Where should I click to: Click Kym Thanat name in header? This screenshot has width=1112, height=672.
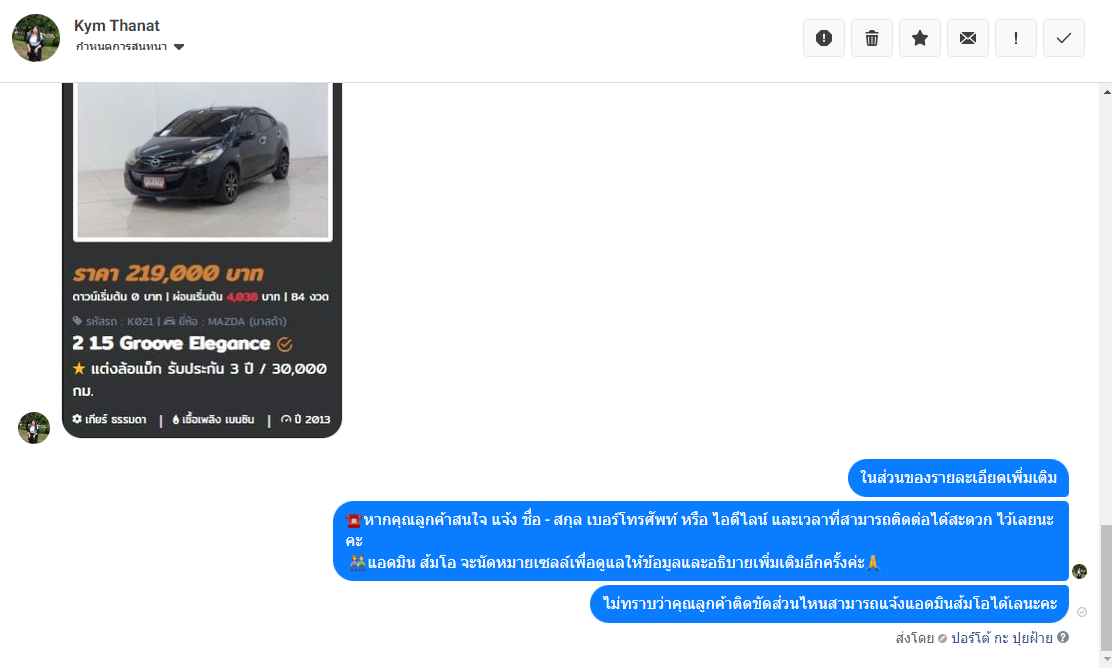(117, 26)
